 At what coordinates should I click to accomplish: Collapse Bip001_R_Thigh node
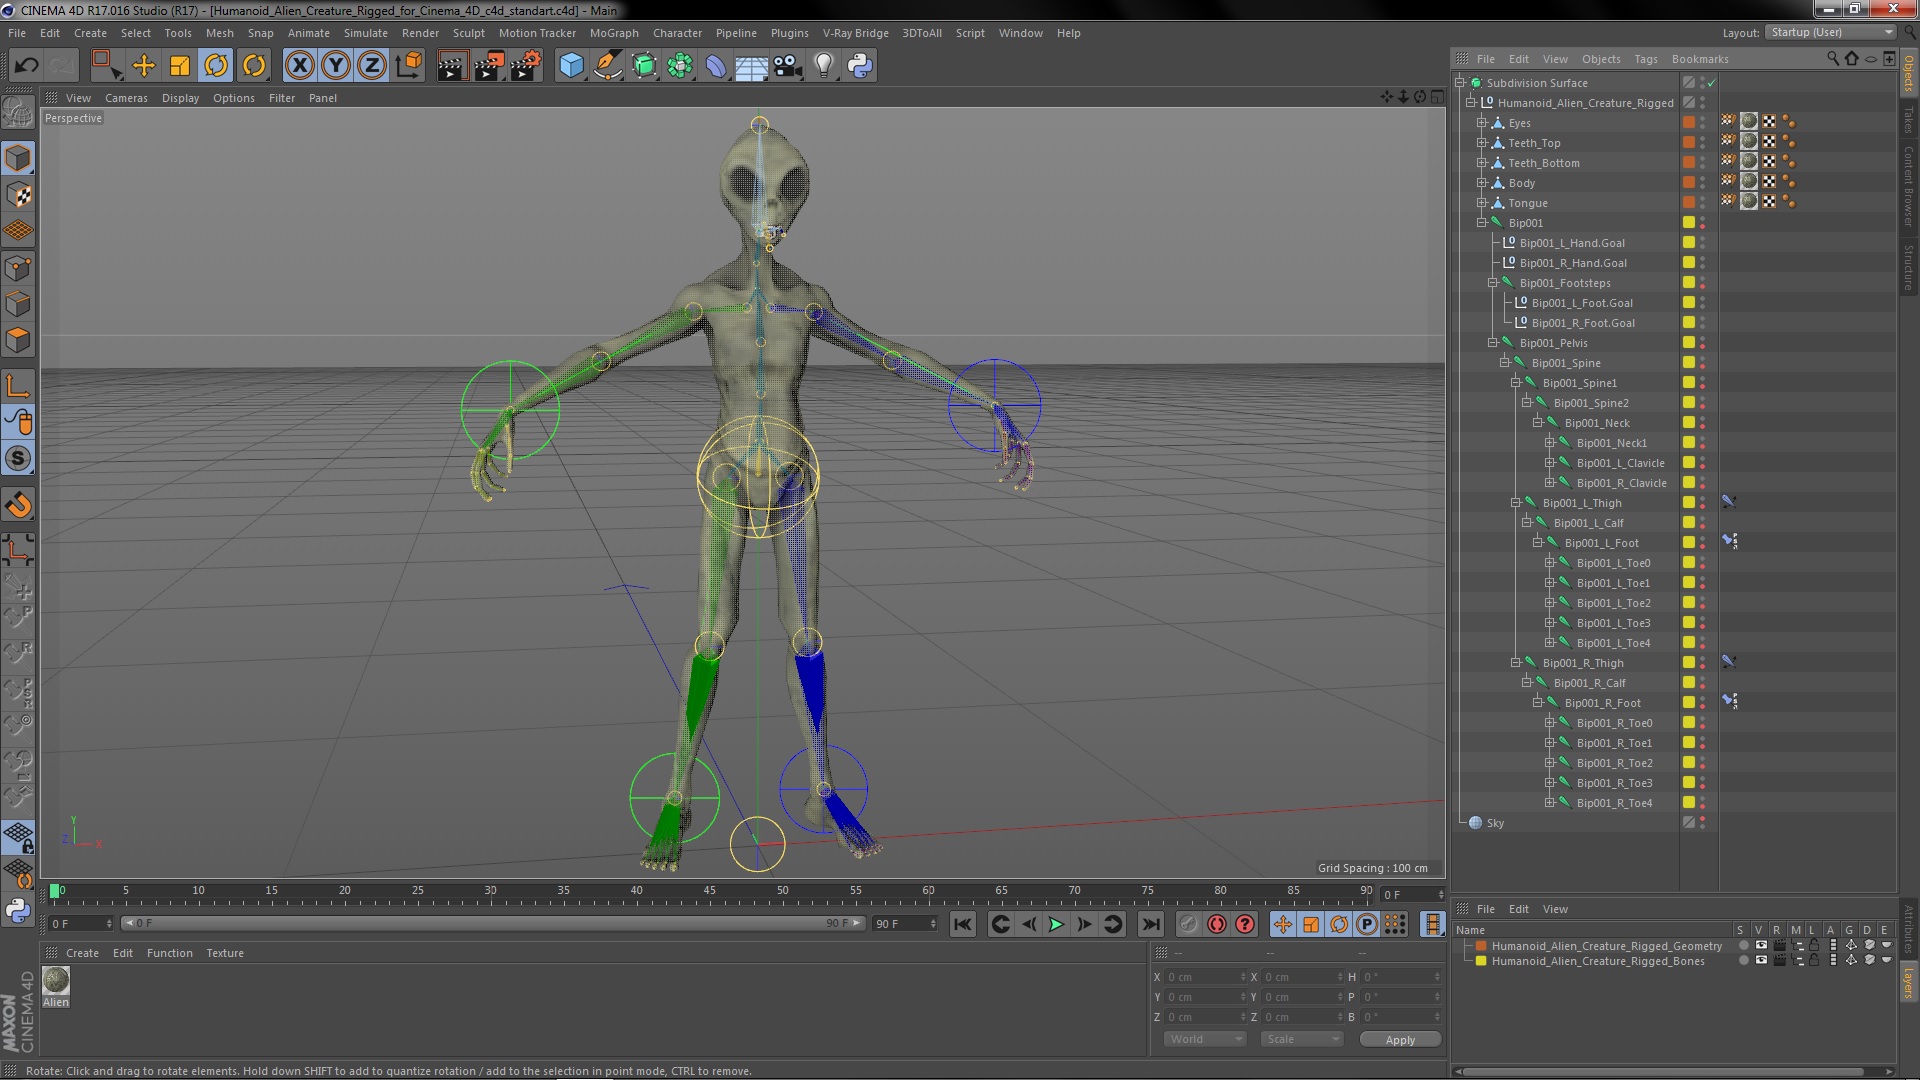[1516, 663]
